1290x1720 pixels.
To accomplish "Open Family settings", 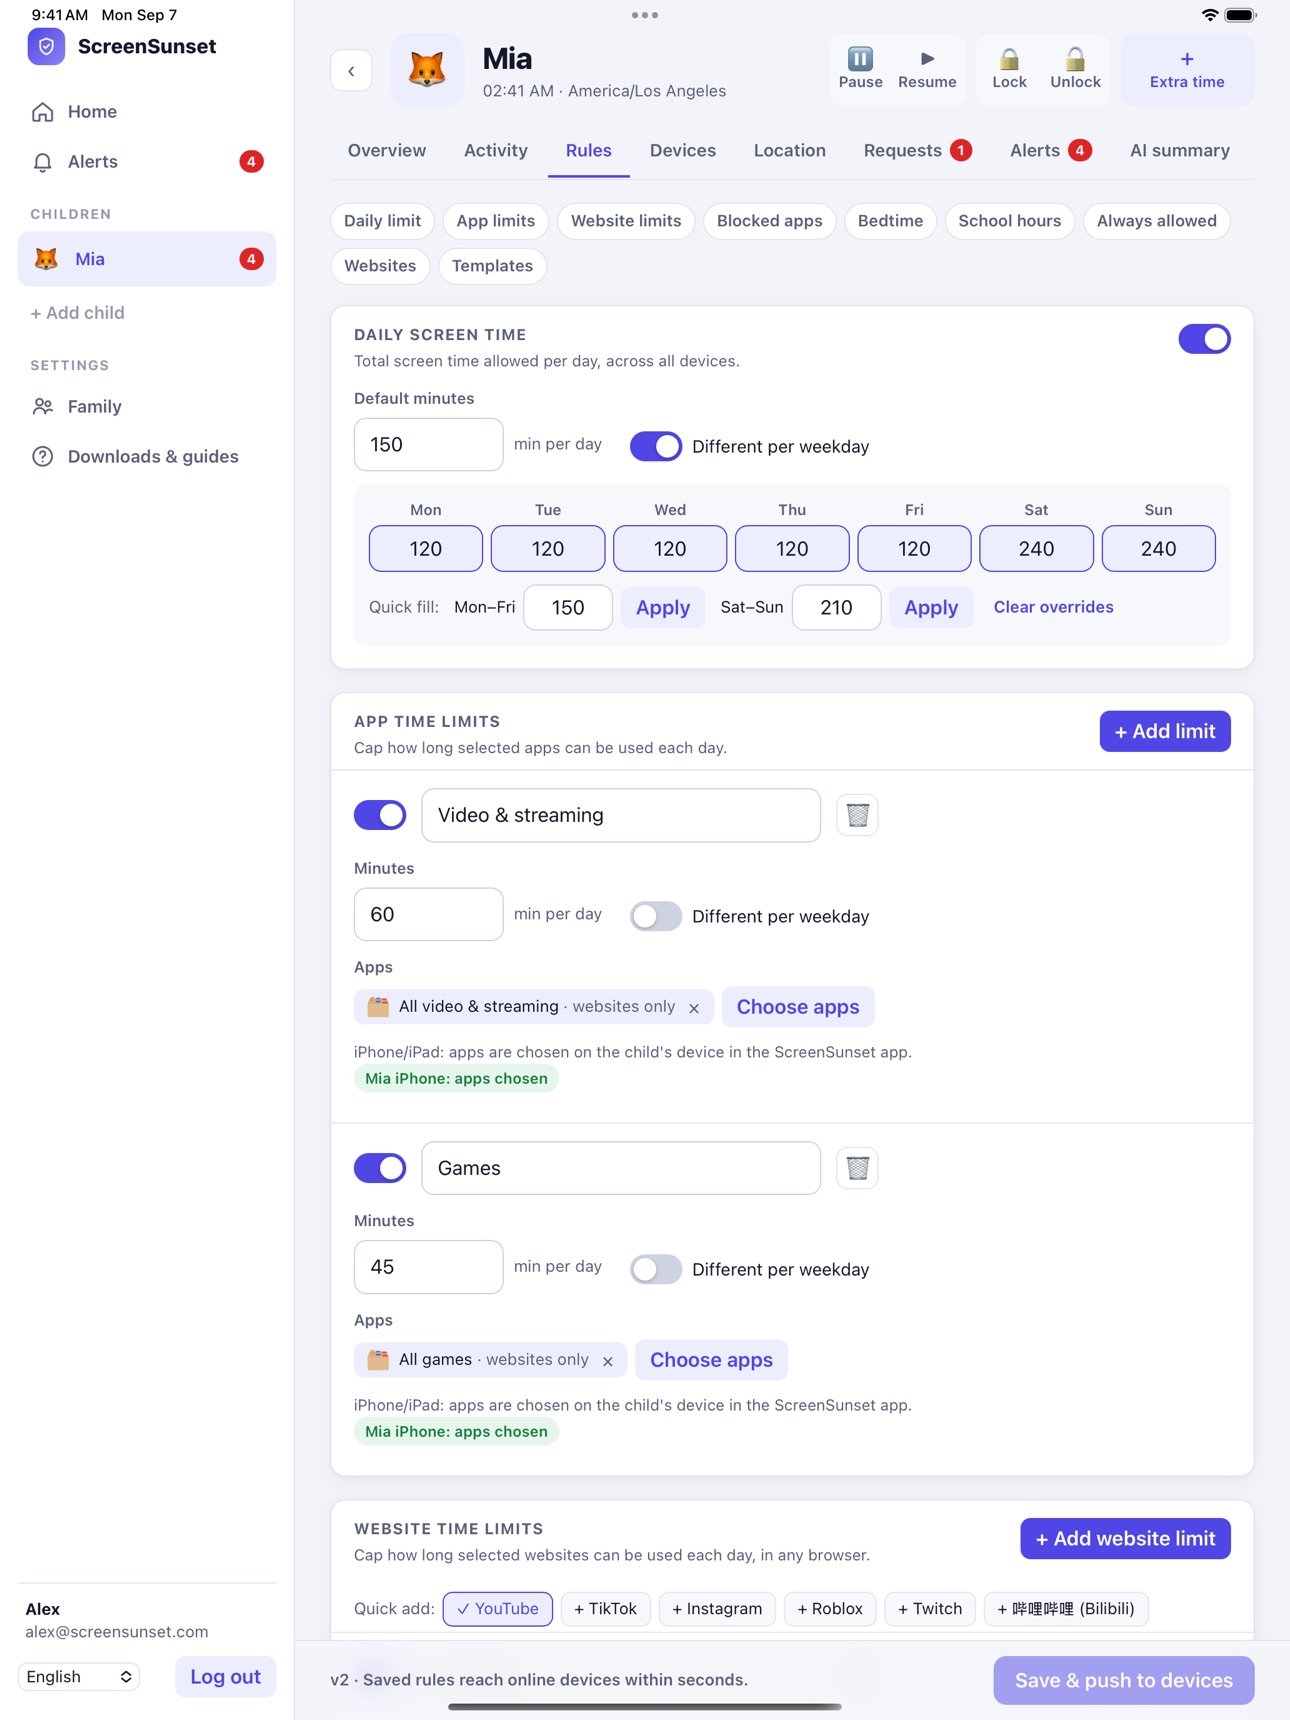I will tap(147, 407).
